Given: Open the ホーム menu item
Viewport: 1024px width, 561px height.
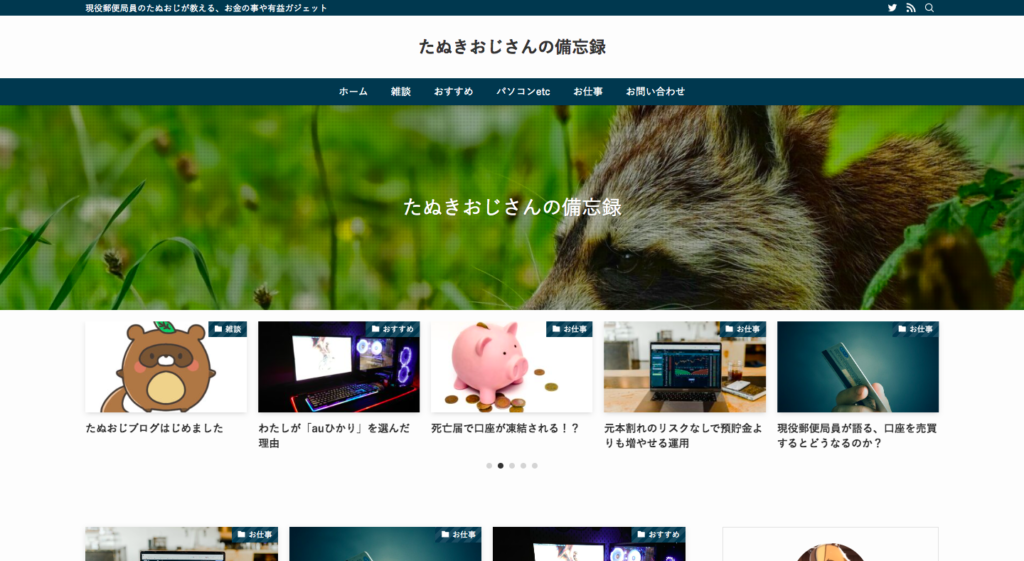Looking at the screenshot, I should (x=353, y=92).
